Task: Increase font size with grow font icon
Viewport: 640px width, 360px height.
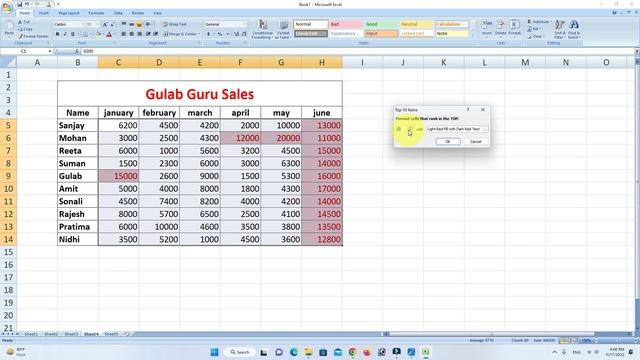Action: [x=104, y=24]
